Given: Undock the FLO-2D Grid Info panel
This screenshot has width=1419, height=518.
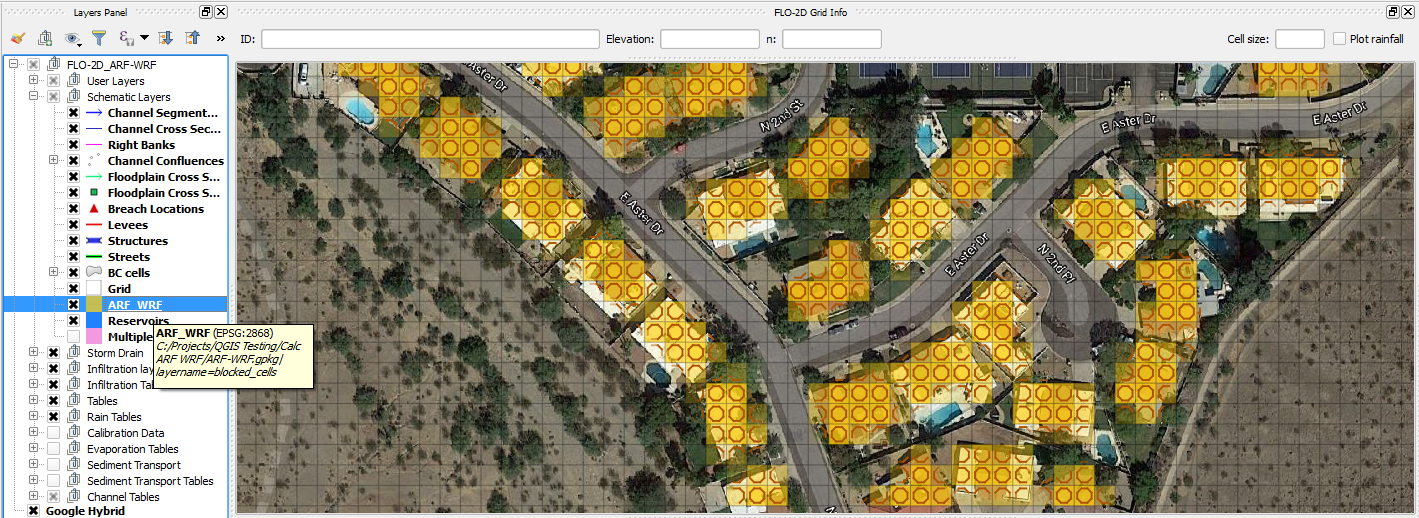Looking at the screenshot, I should coord(1393,11).
